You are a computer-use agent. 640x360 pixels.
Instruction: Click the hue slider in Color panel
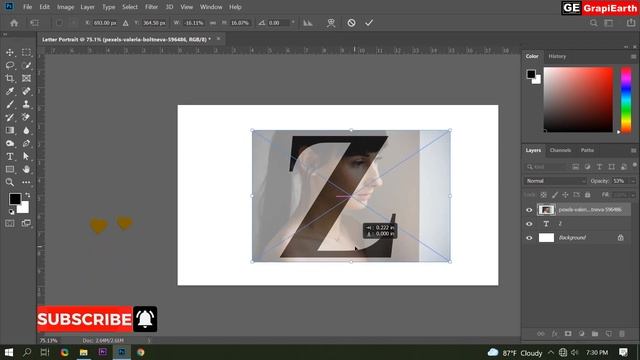coord(626,100)
